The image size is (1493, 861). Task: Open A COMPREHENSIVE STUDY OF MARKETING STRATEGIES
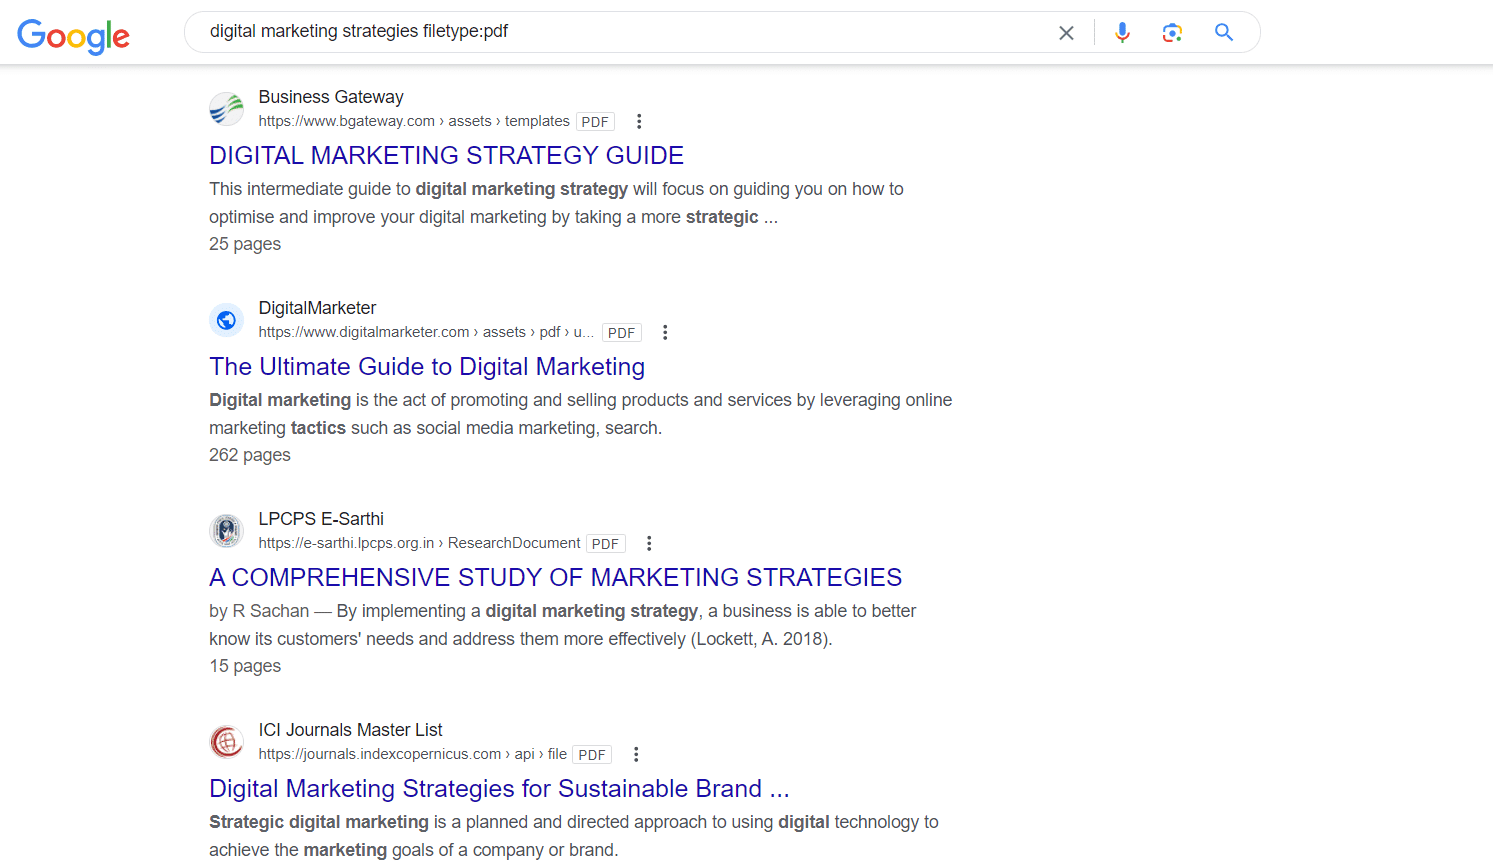(x=555, y=577)
